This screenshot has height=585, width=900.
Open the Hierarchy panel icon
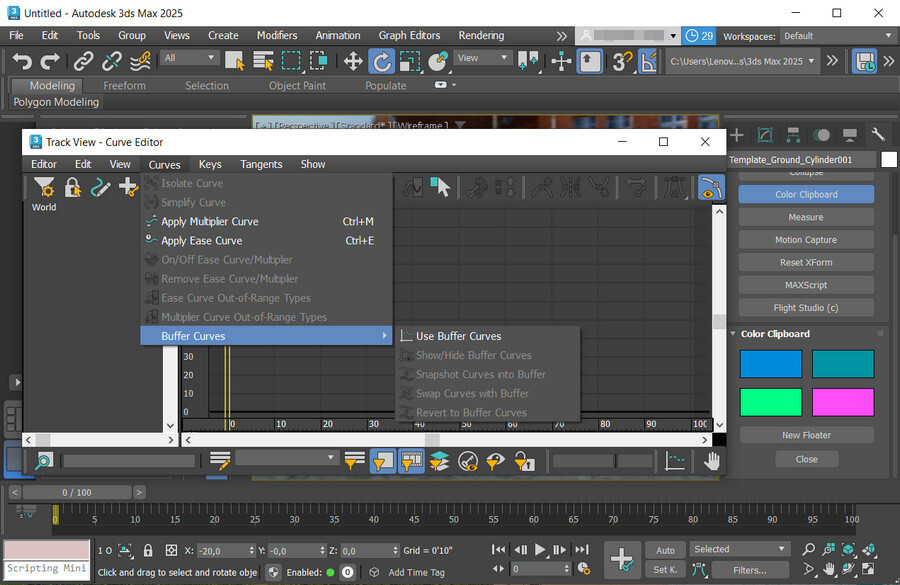[x=793, y=135]
